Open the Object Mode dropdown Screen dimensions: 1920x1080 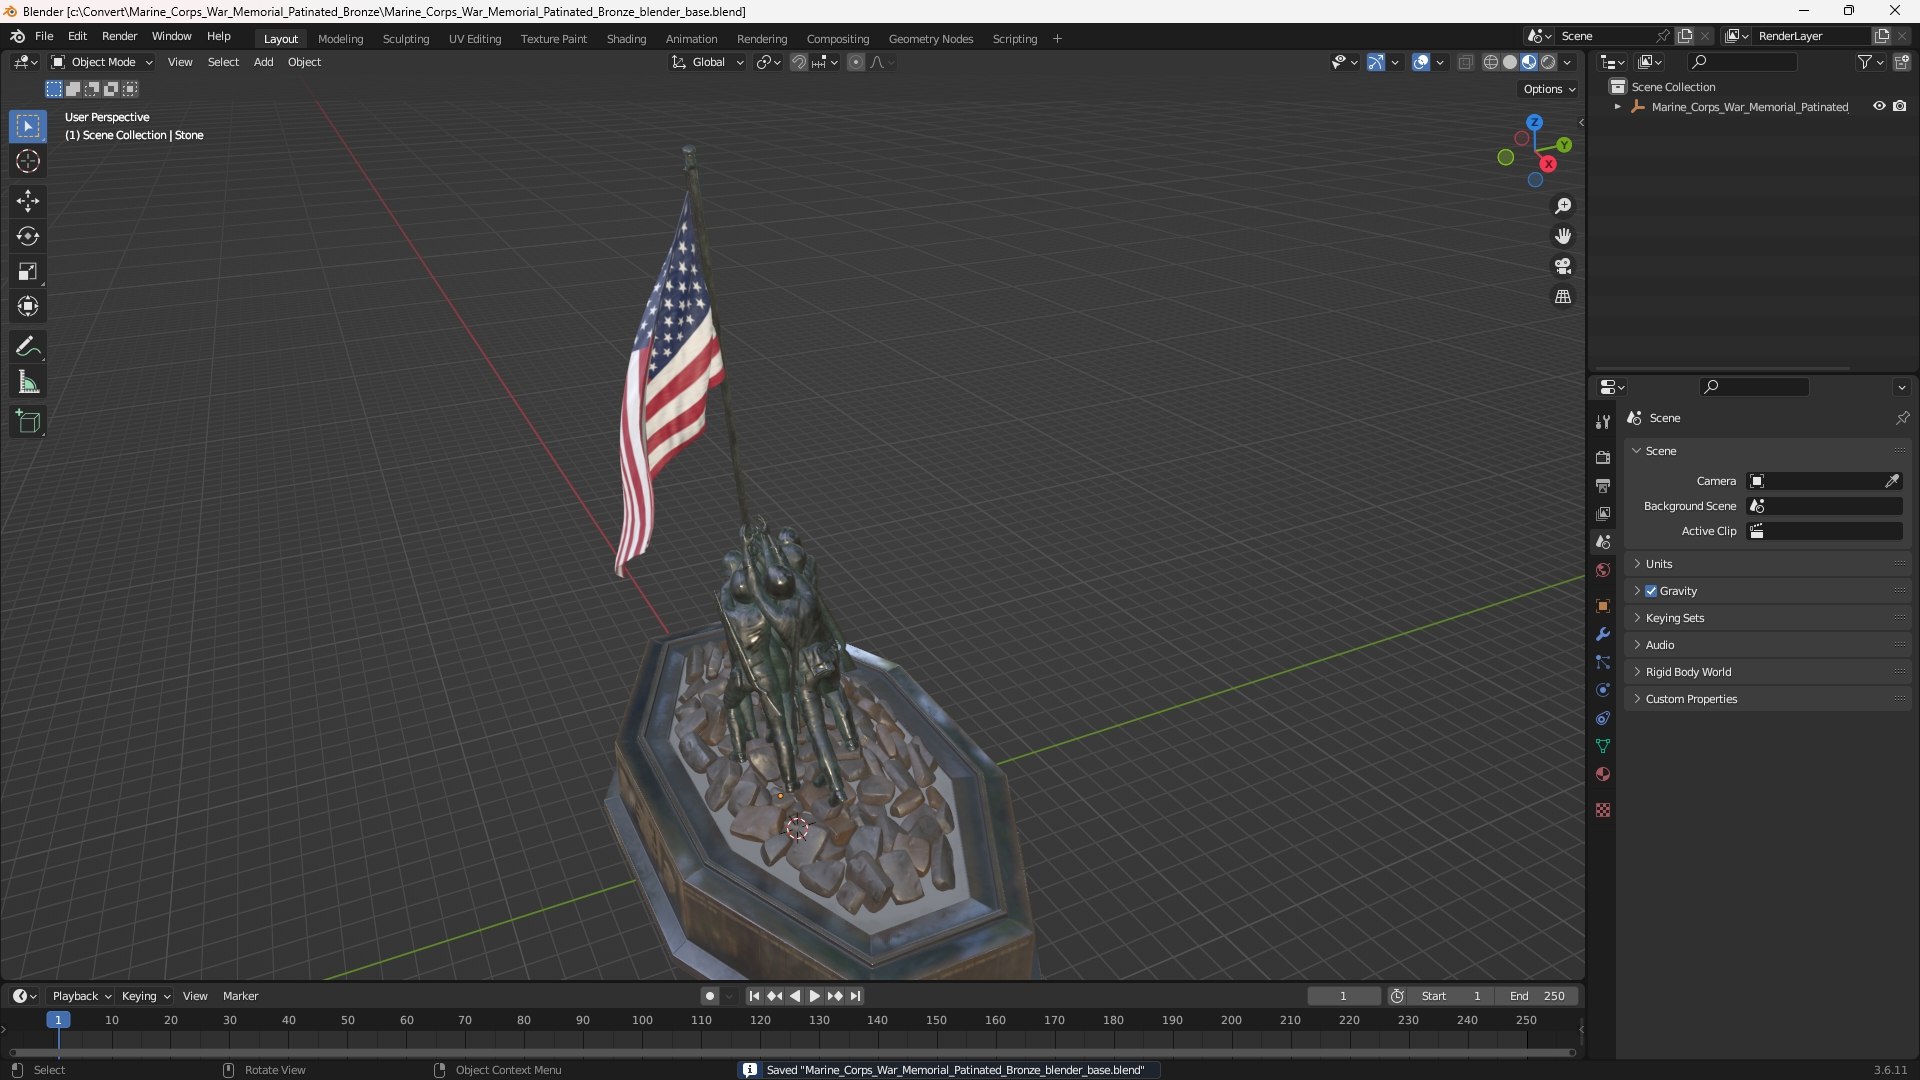(102, 62)
